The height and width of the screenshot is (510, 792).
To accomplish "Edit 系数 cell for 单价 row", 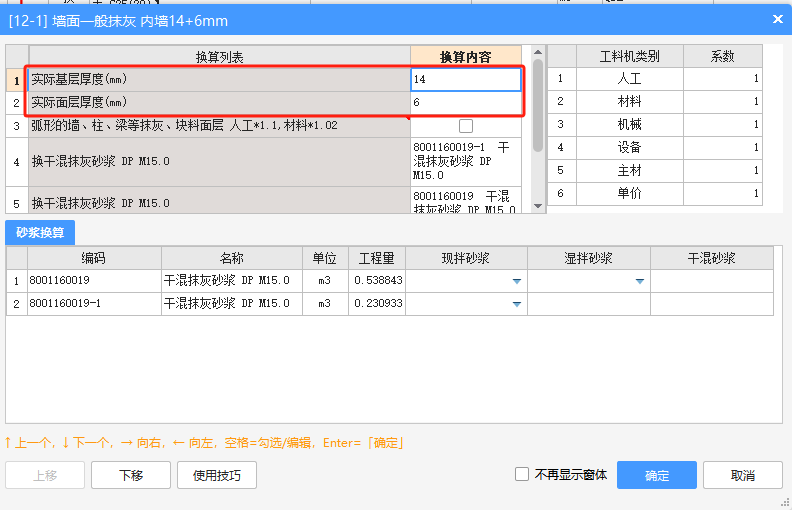I will tap(723, 193).
